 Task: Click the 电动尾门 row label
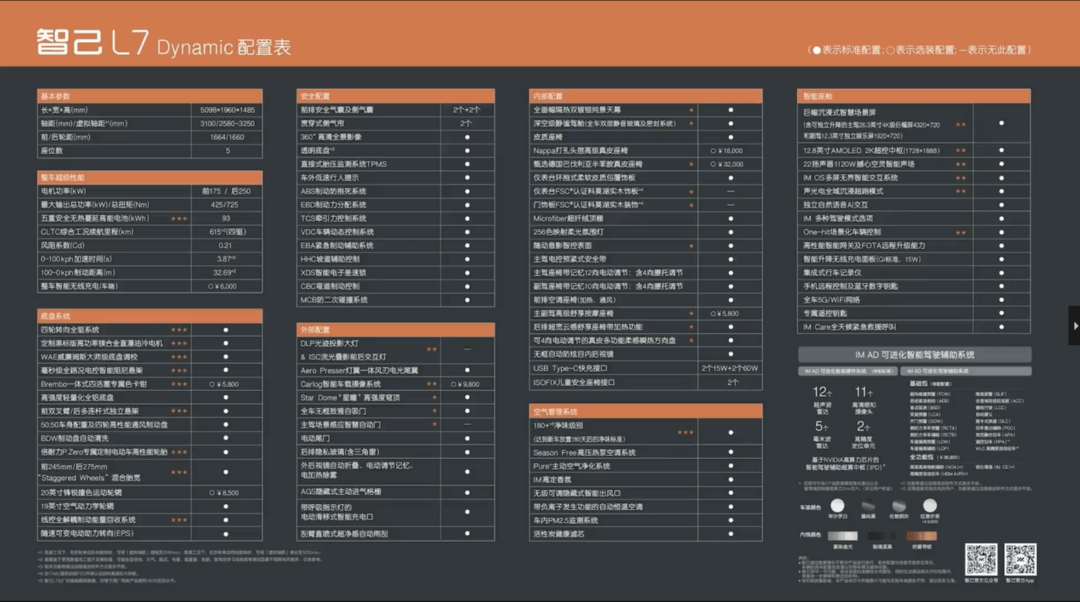315,438
